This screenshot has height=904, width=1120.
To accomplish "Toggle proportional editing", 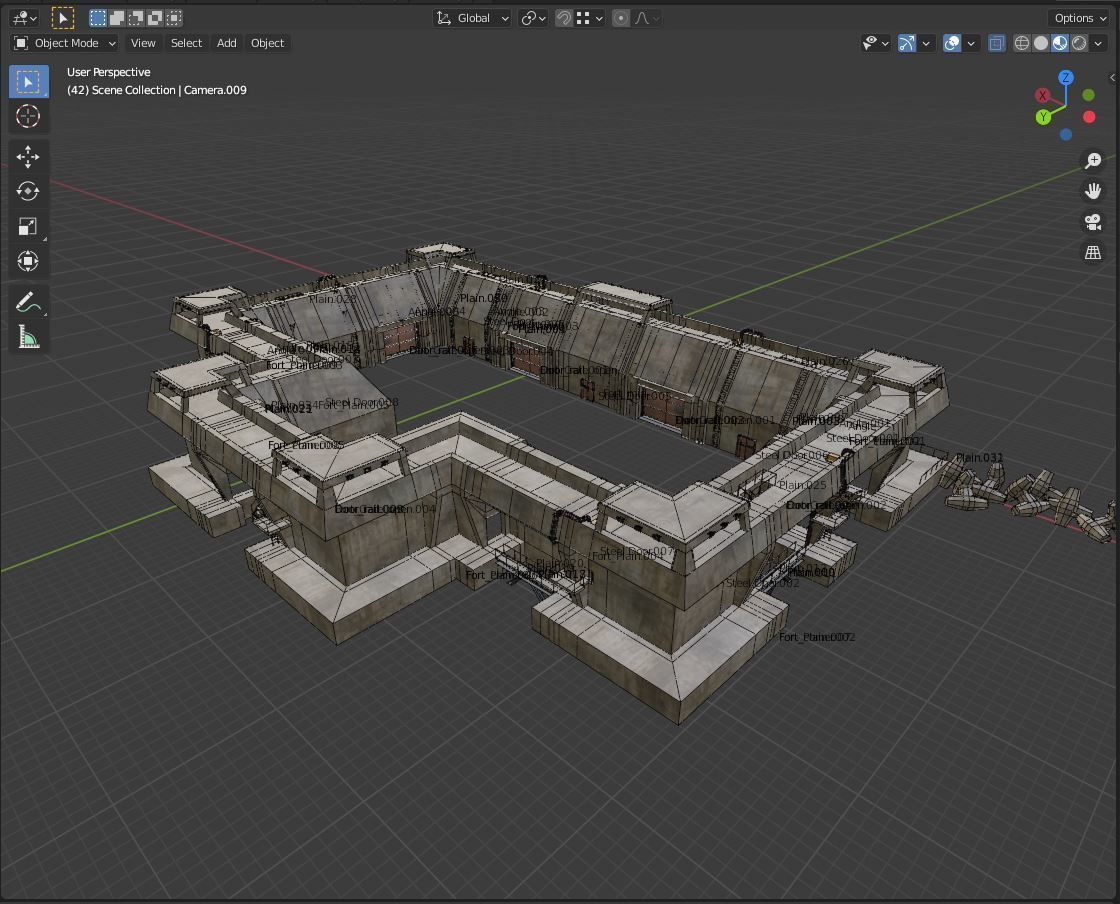I will click(621, 18).
